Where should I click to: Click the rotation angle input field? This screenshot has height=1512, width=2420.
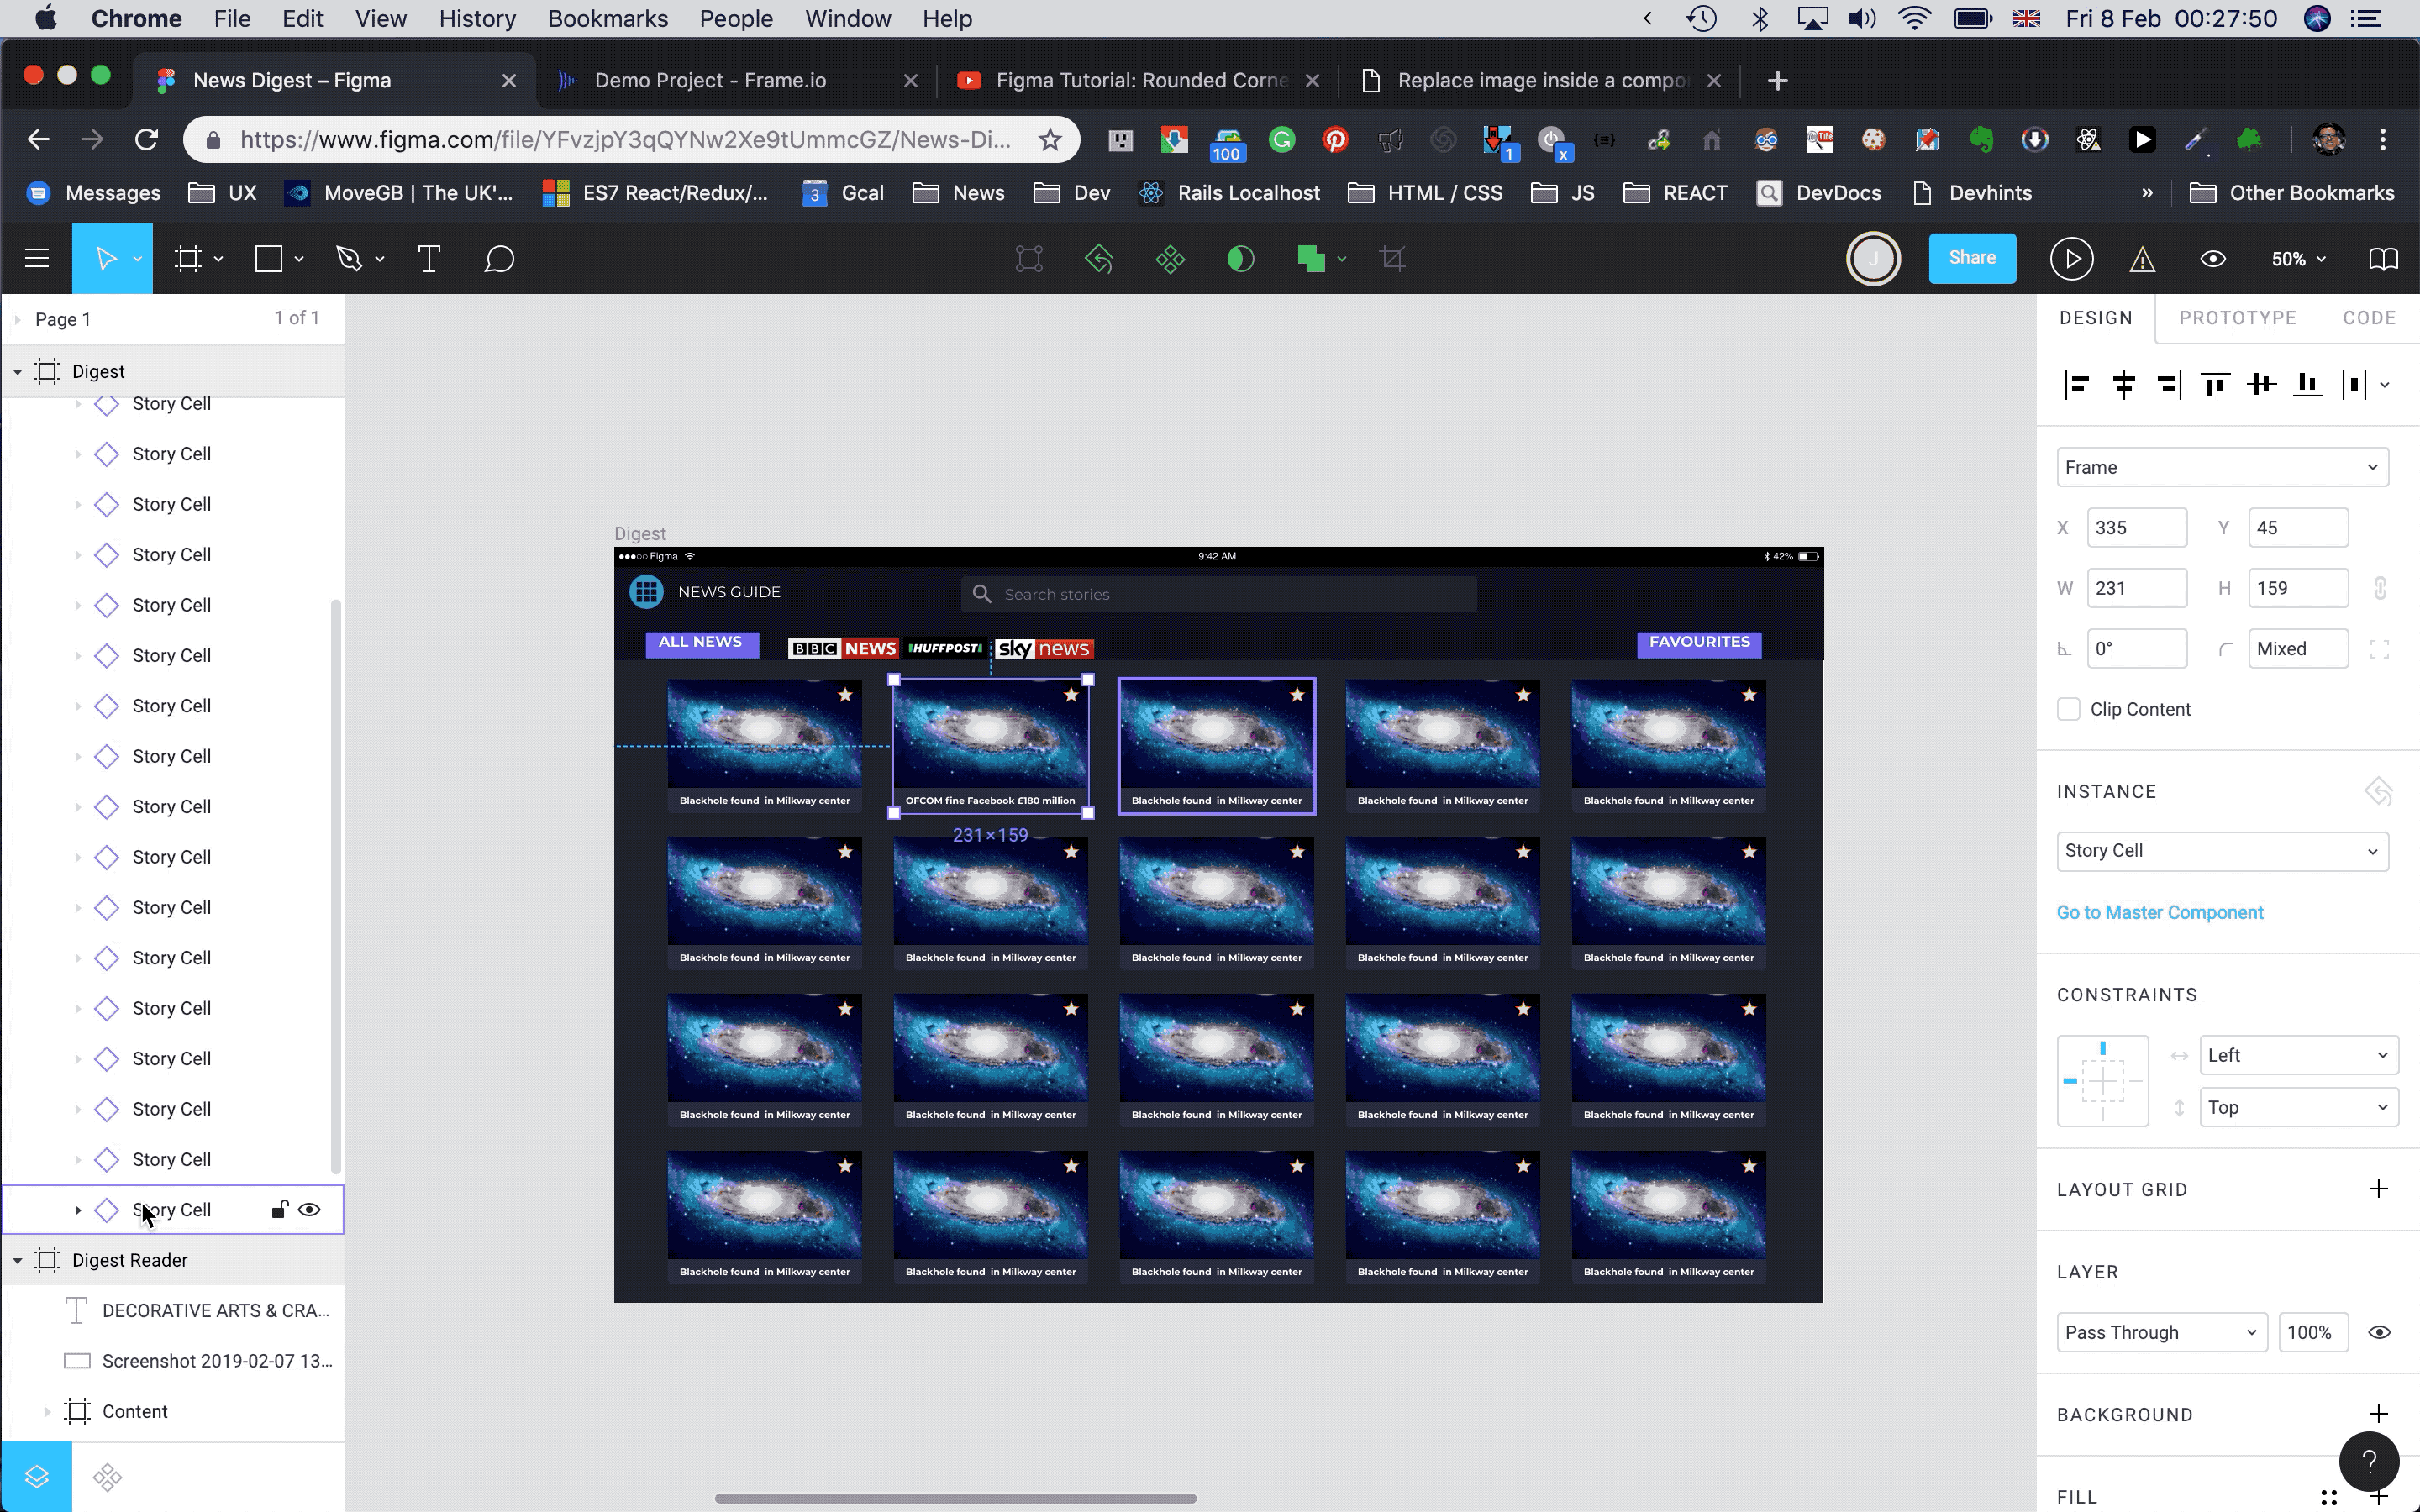[2136, 649]
